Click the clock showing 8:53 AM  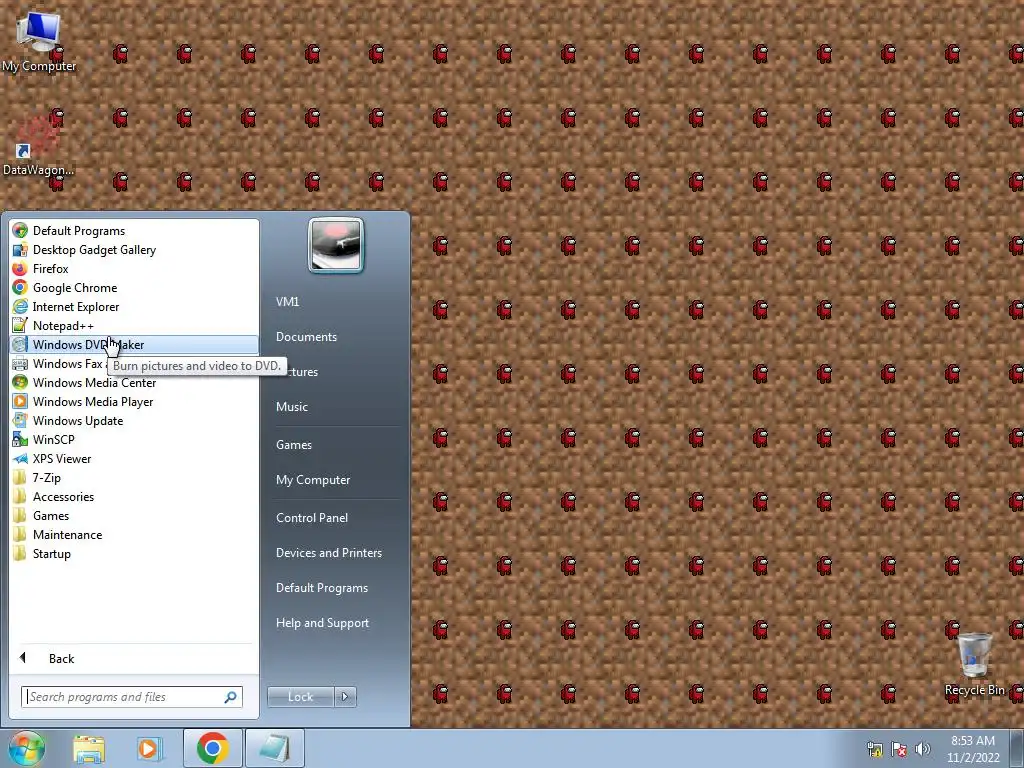[973, 749]
